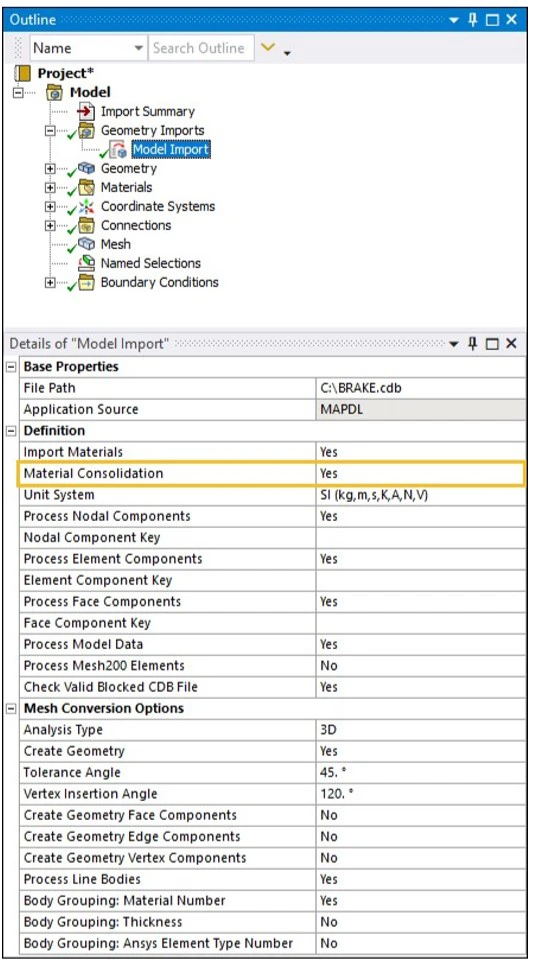Viewport: 533px width, 965px height.
Task: Maximize the Details of Model Import panel
Action: pos(492,343)
